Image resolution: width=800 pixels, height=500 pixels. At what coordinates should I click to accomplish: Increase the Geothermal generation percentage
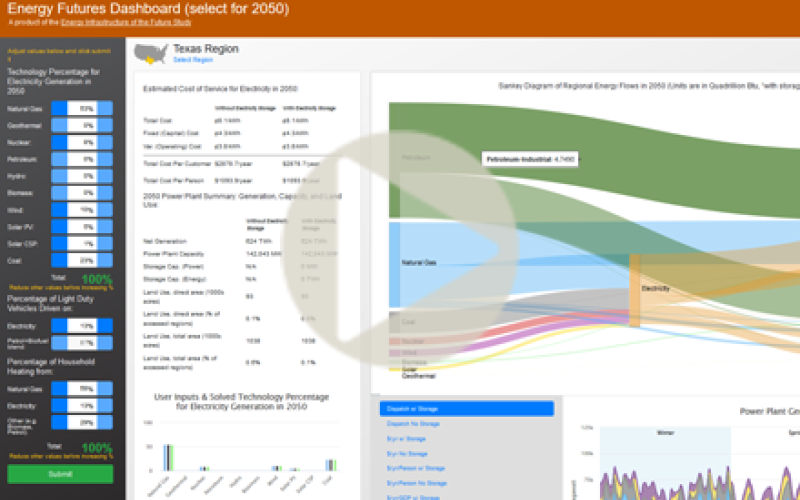tap(112, 125)
